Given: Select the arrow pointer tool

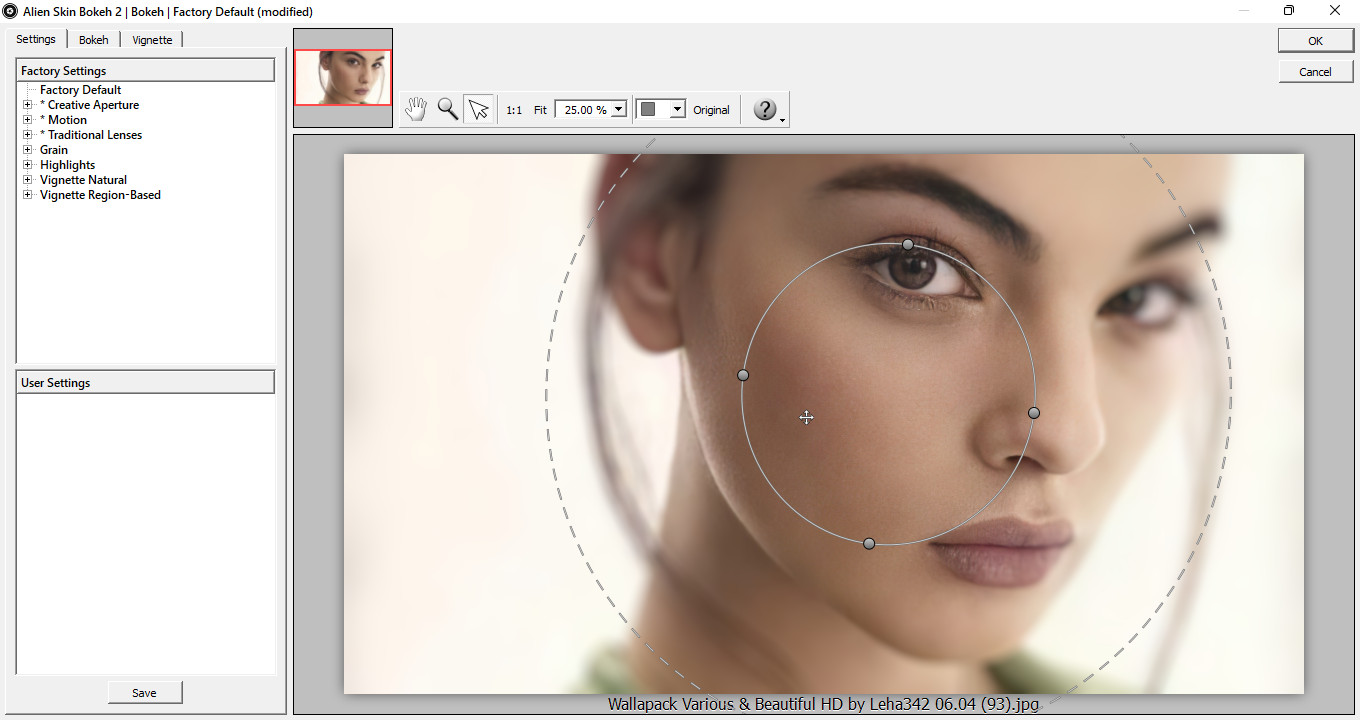Looking at the screenshot, I should [x=479, y=110].
